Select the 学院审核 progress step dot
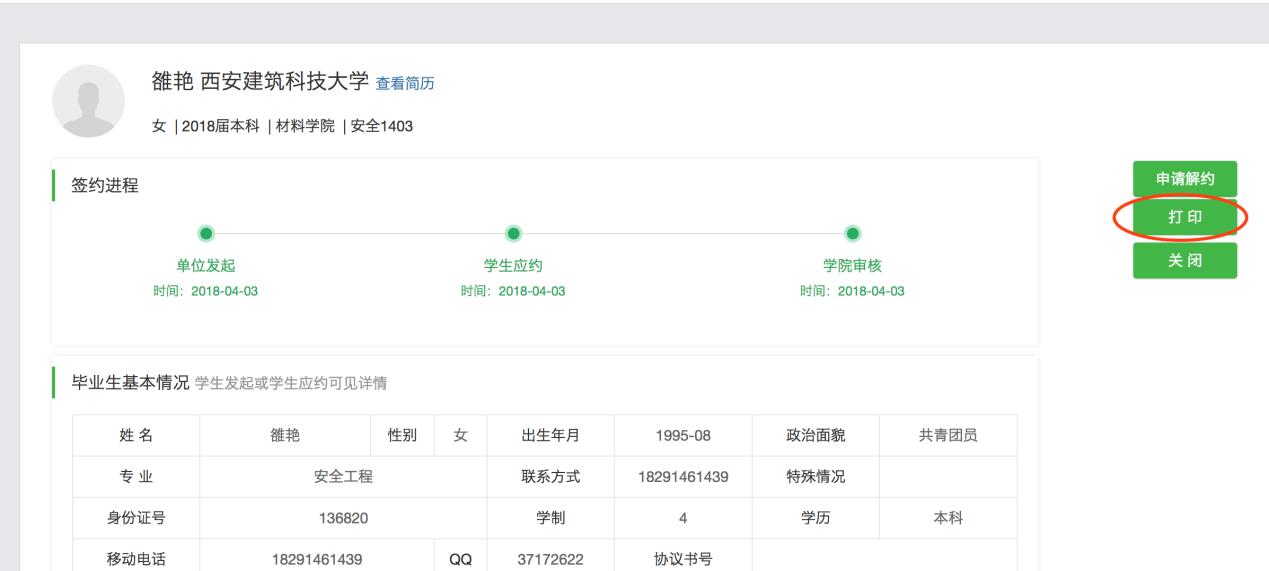Image resolution: width=1269 pixels, height=571 pixels. pyautogui.click(x=852, y=233)
